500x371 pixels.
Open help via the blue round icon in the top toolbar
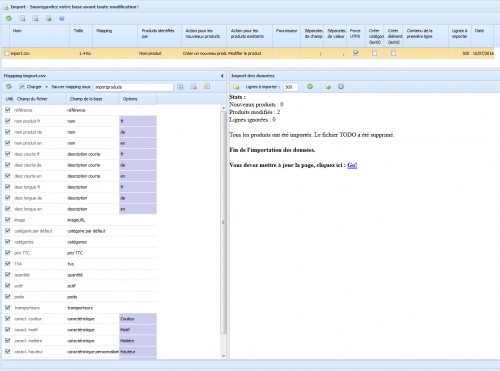point(62,19)
